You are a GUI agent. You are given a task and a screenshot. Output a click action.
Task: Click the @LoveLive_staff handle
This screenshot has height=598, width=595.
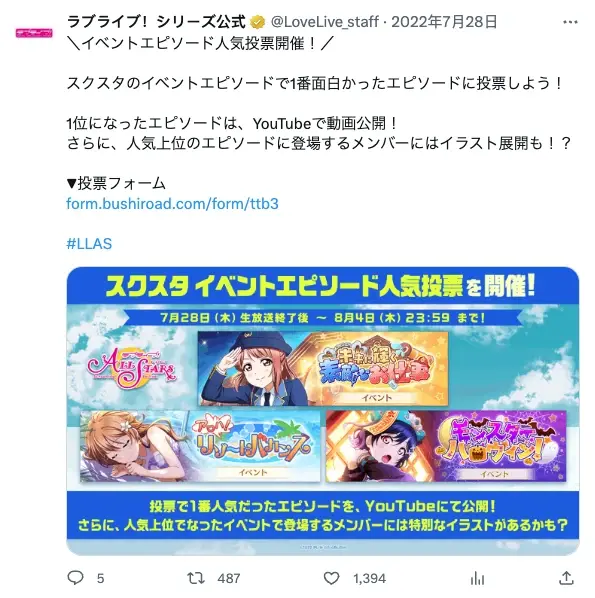pyautogui.click(x=325, y=22)
